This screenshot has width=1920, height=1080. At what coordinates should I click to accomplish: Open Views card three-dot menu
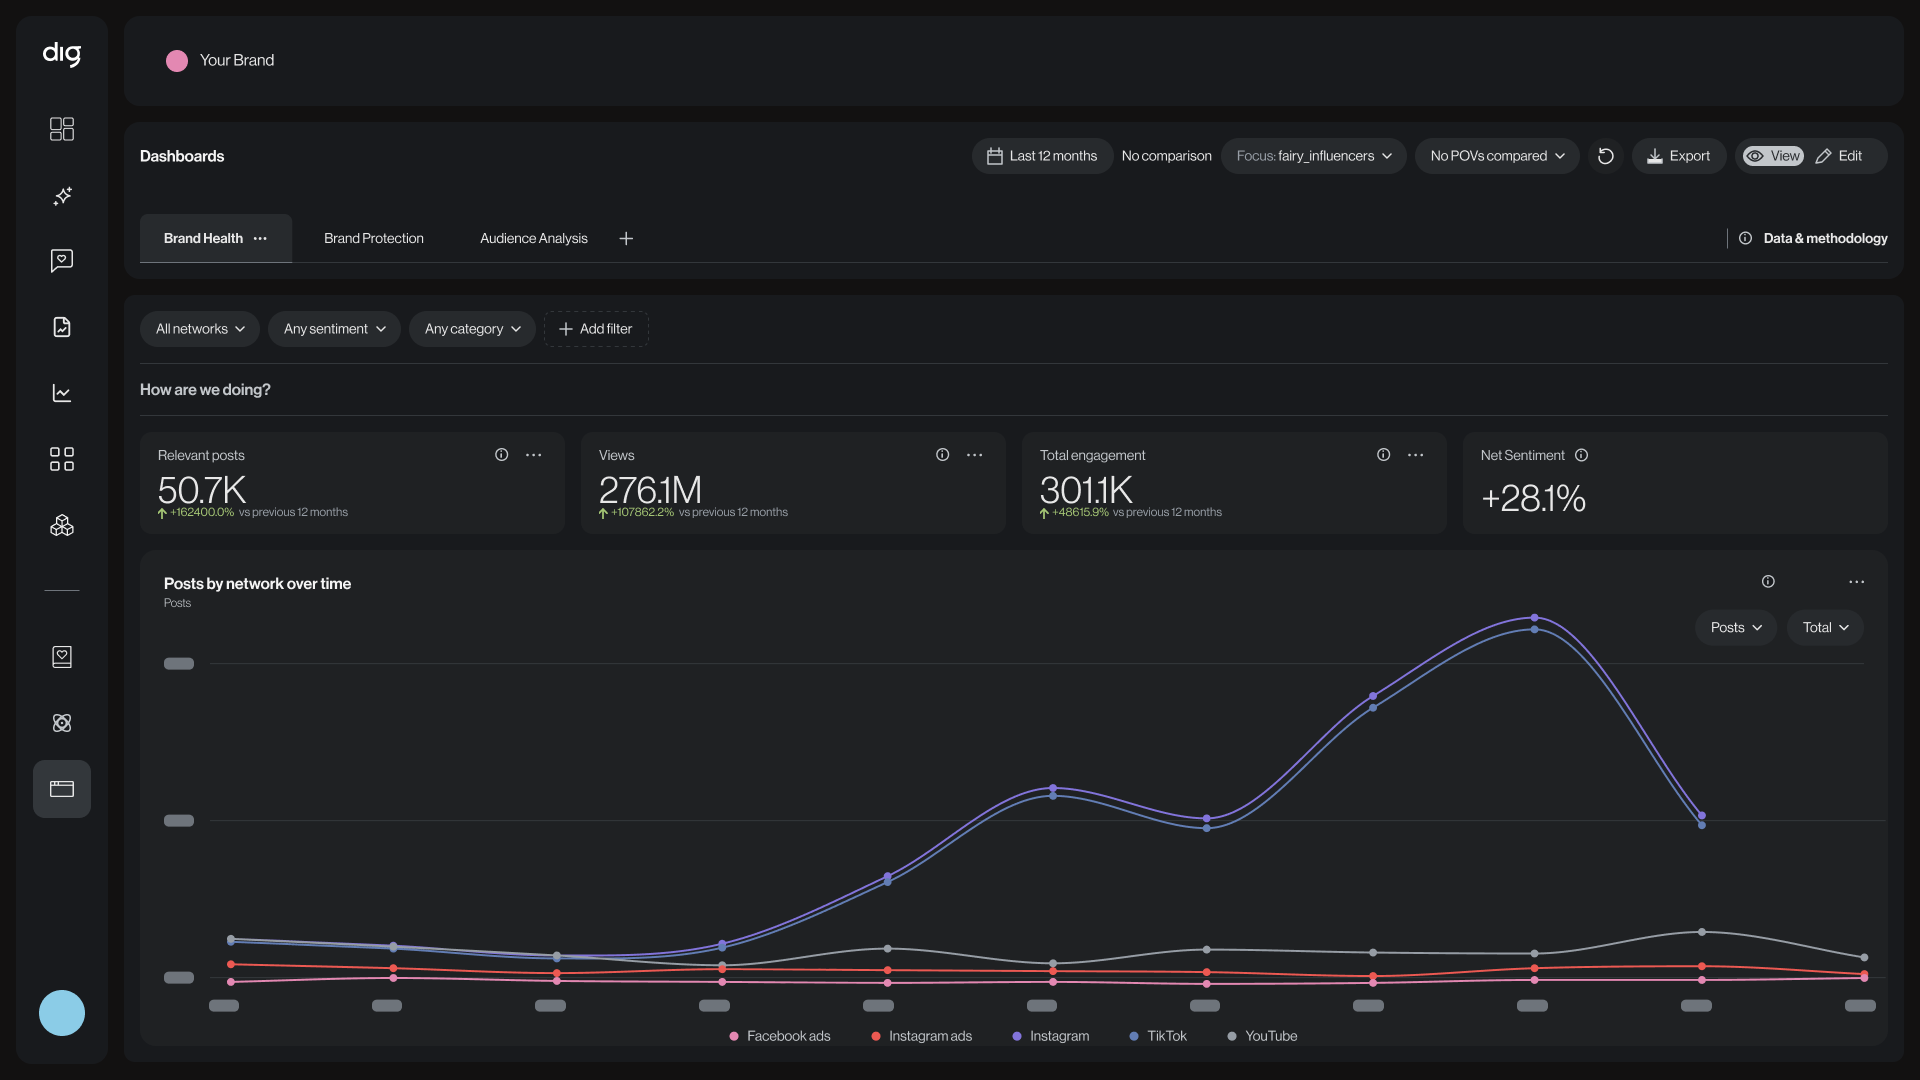point(975,455)
